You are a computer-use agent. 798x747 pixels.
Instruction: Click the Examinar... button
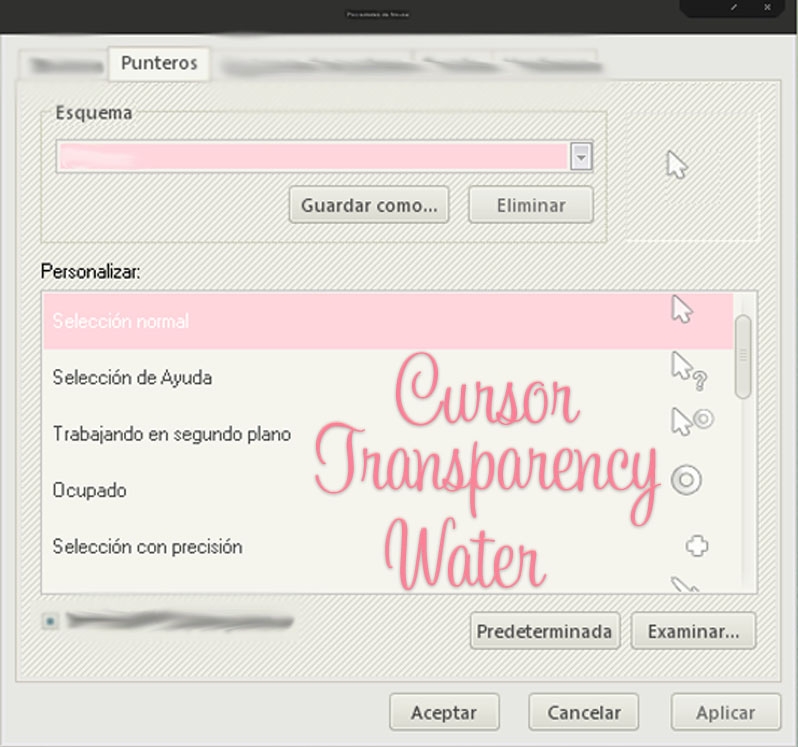click(x=693, y=631)
